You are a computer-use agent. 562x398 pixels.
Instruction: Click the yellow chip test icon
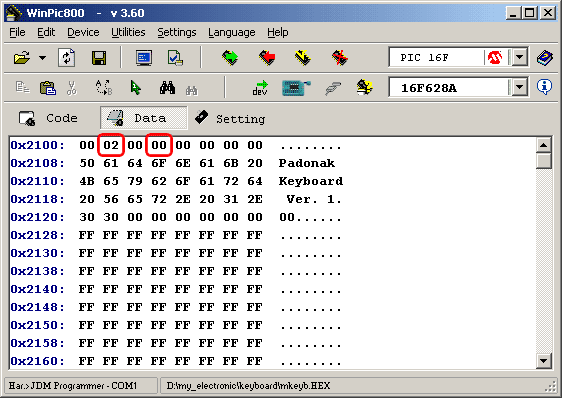pos(365,87)
